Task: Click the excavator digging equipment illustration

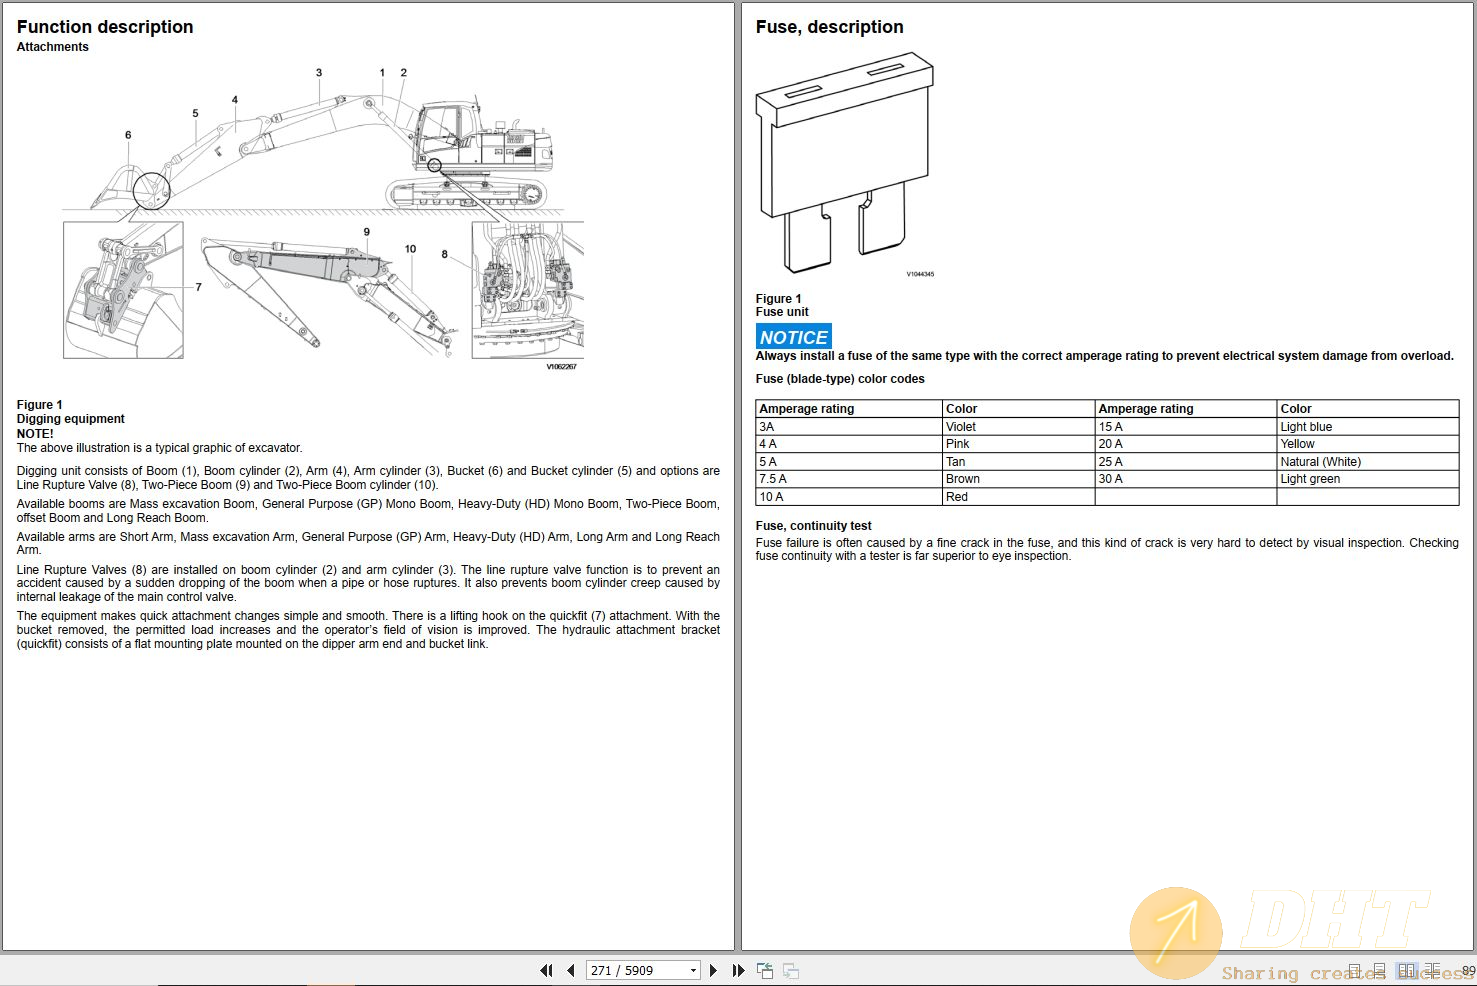Action: coord(323,218)
